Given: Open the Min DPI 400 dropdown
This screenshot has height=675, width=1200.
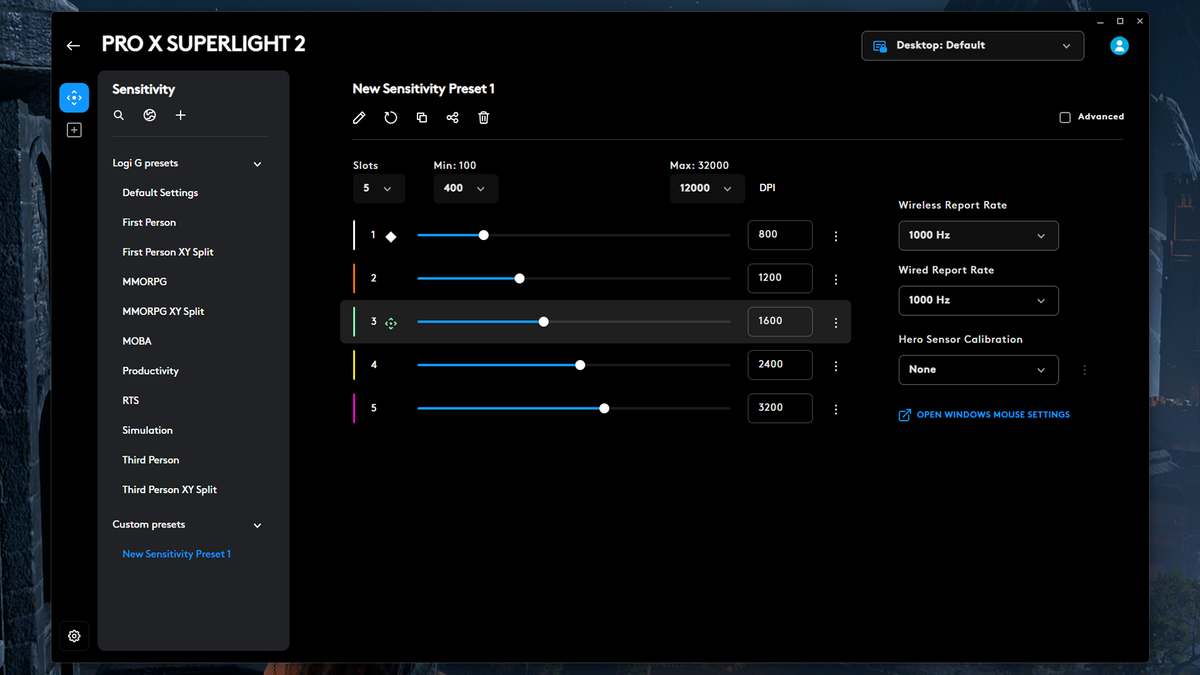Looking at the screenshot, I should pyautogui.click(x=466, y=188).
